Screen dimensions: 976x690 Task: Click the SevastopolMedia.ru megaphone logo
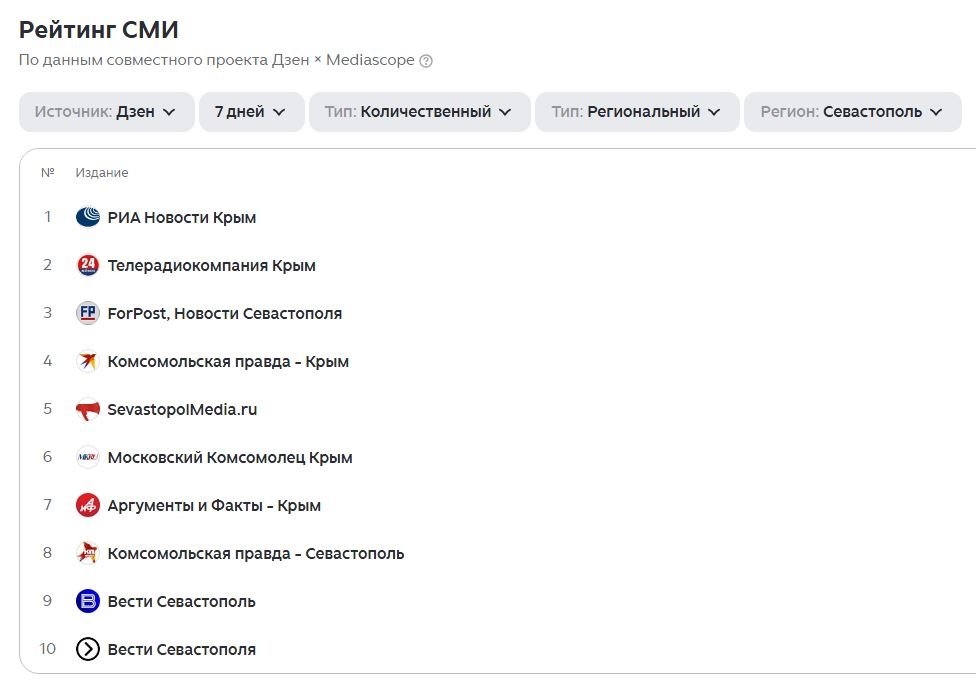[88, 409]
